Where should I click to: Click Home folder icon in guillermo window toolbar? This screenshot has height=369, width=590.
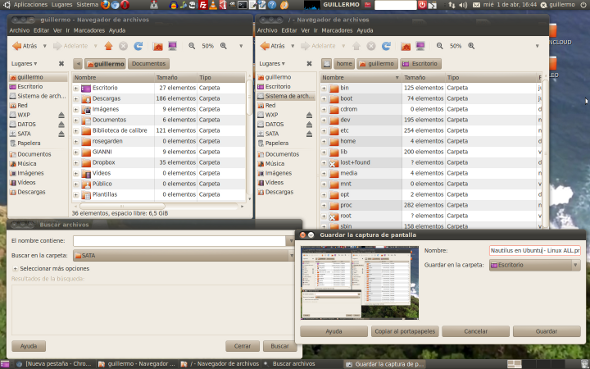158,46
